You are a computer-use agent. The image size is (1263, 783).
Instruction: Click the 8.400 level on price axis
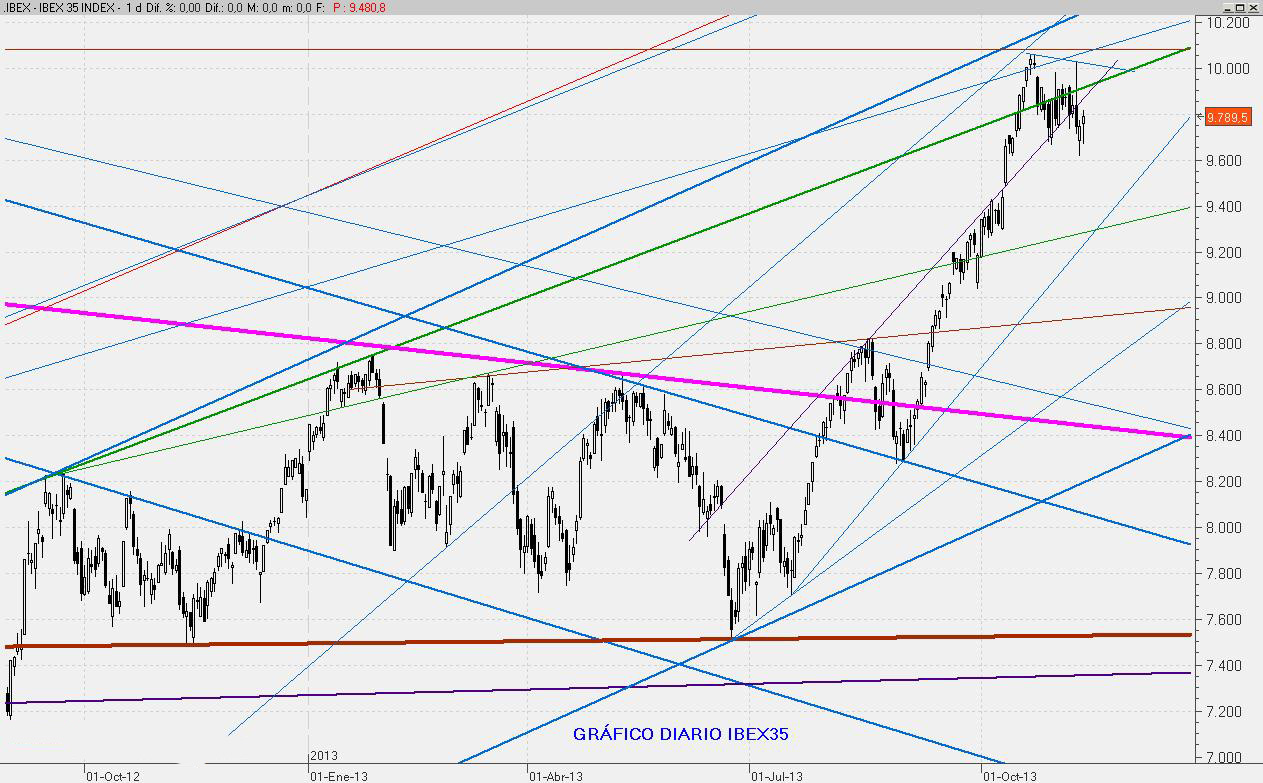pos(1227,436)
